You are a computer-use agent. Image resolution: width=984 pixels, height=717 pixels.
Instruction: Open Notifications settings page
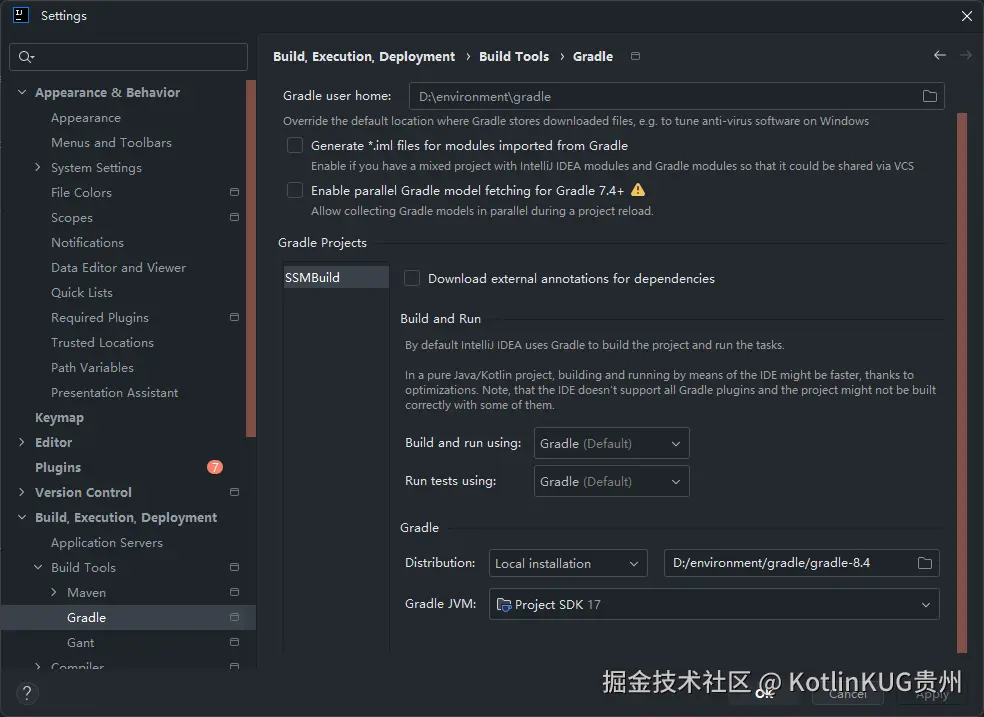pos(87,242)
